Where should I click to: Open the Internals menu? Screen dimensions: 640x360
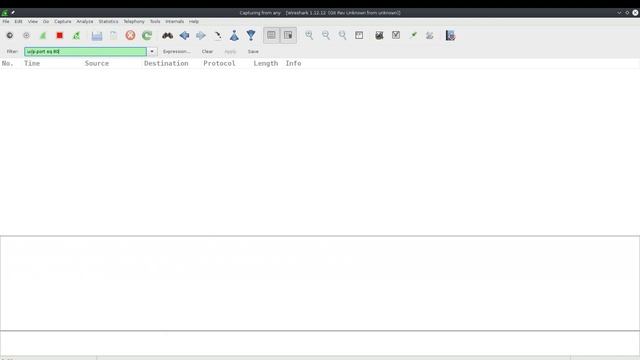click(174, 21)
